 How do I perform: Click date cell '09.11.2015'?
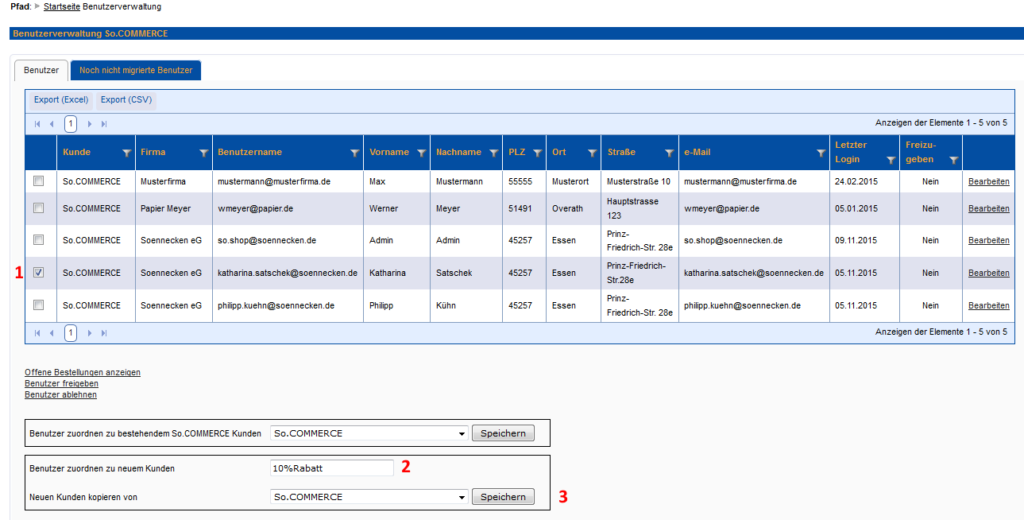click(856, 240)
